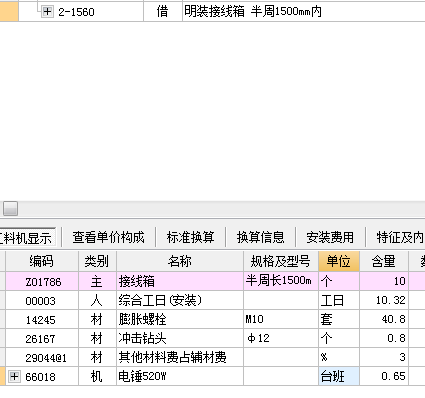Select quantity cell 0.65
This screenshot has width=425, height=398.
(x=384, y=376)
